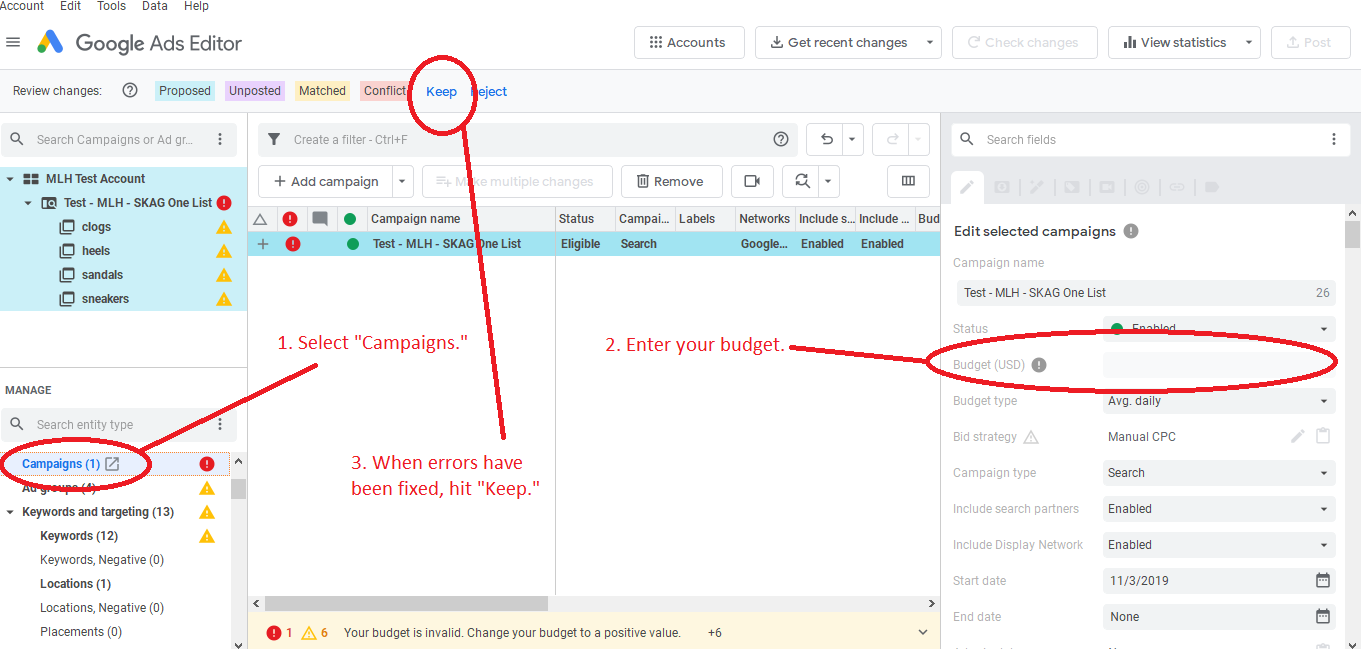This screenshot has height=649, width=1361.
Task: Click the filter funnel icon
Action: tap(274, 140)
